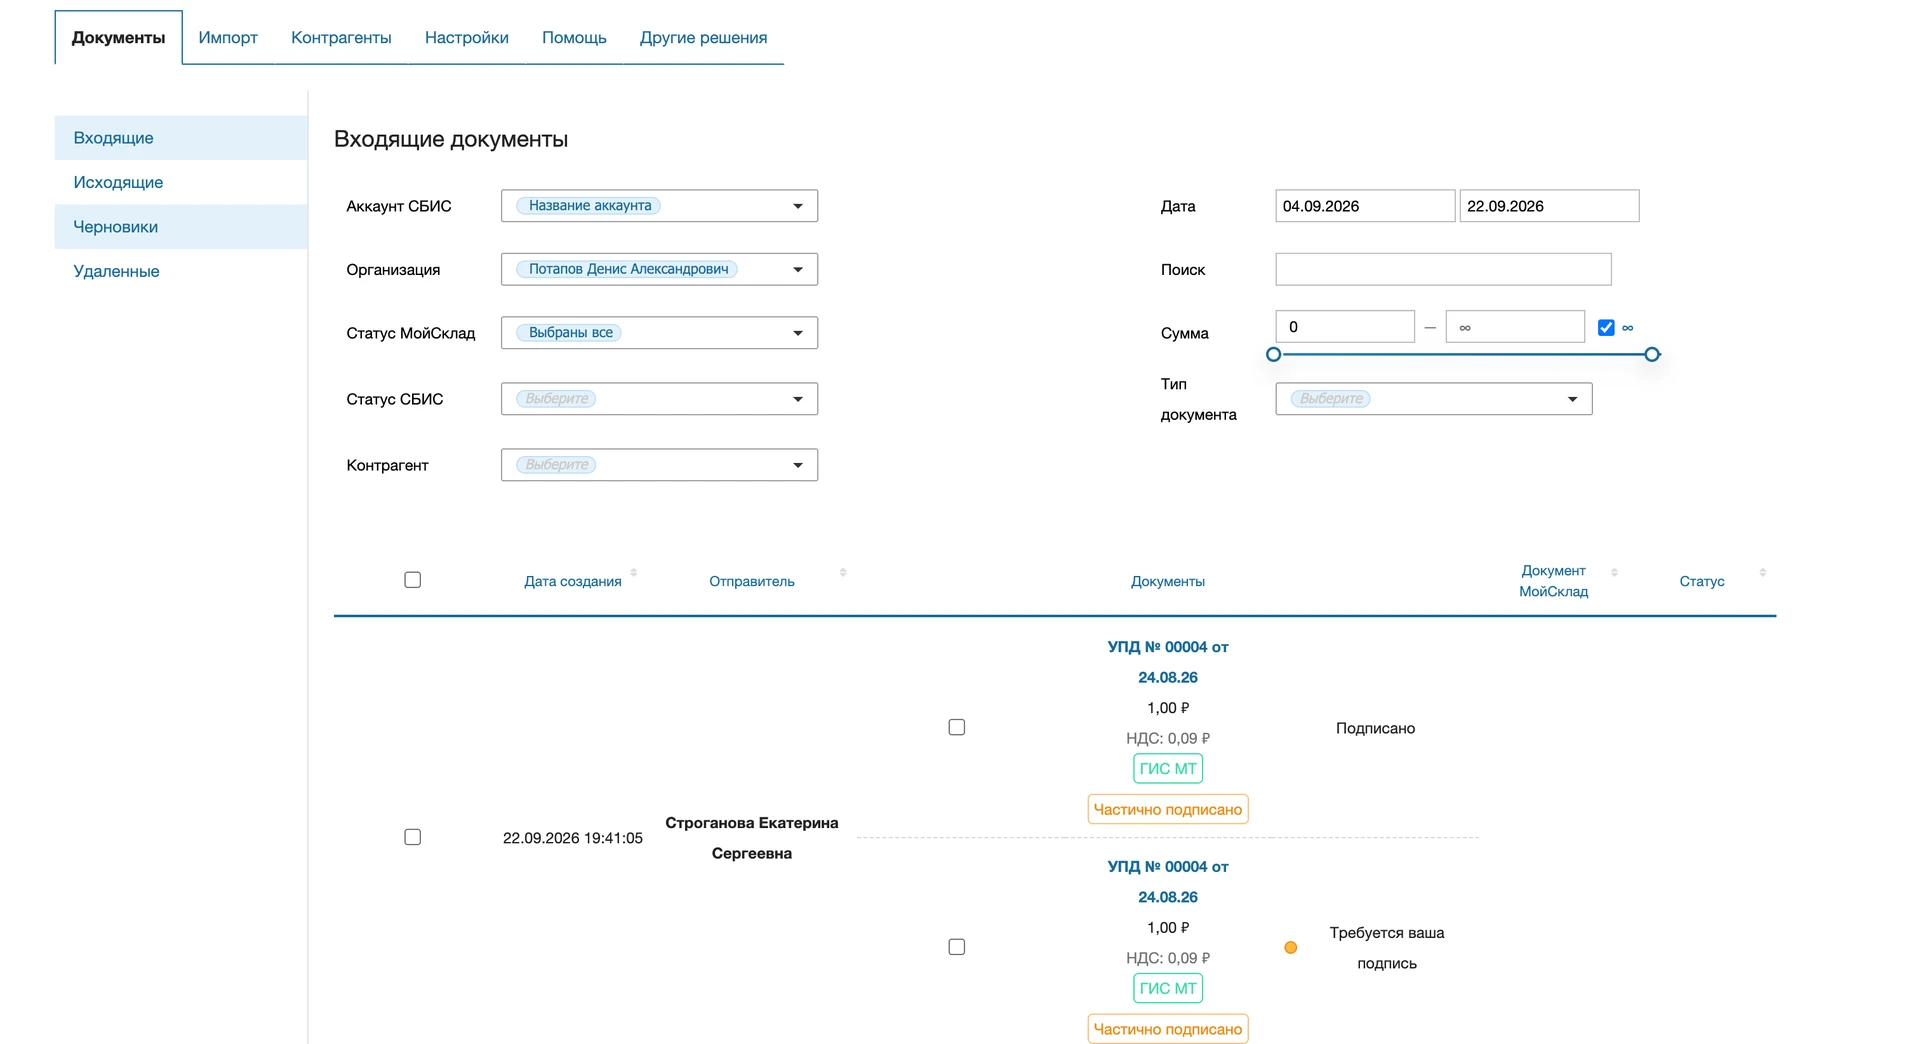1920x1044 pixels.
Task: Click the sort arrows beside Статус column
Action: (x=1762, y=573)
